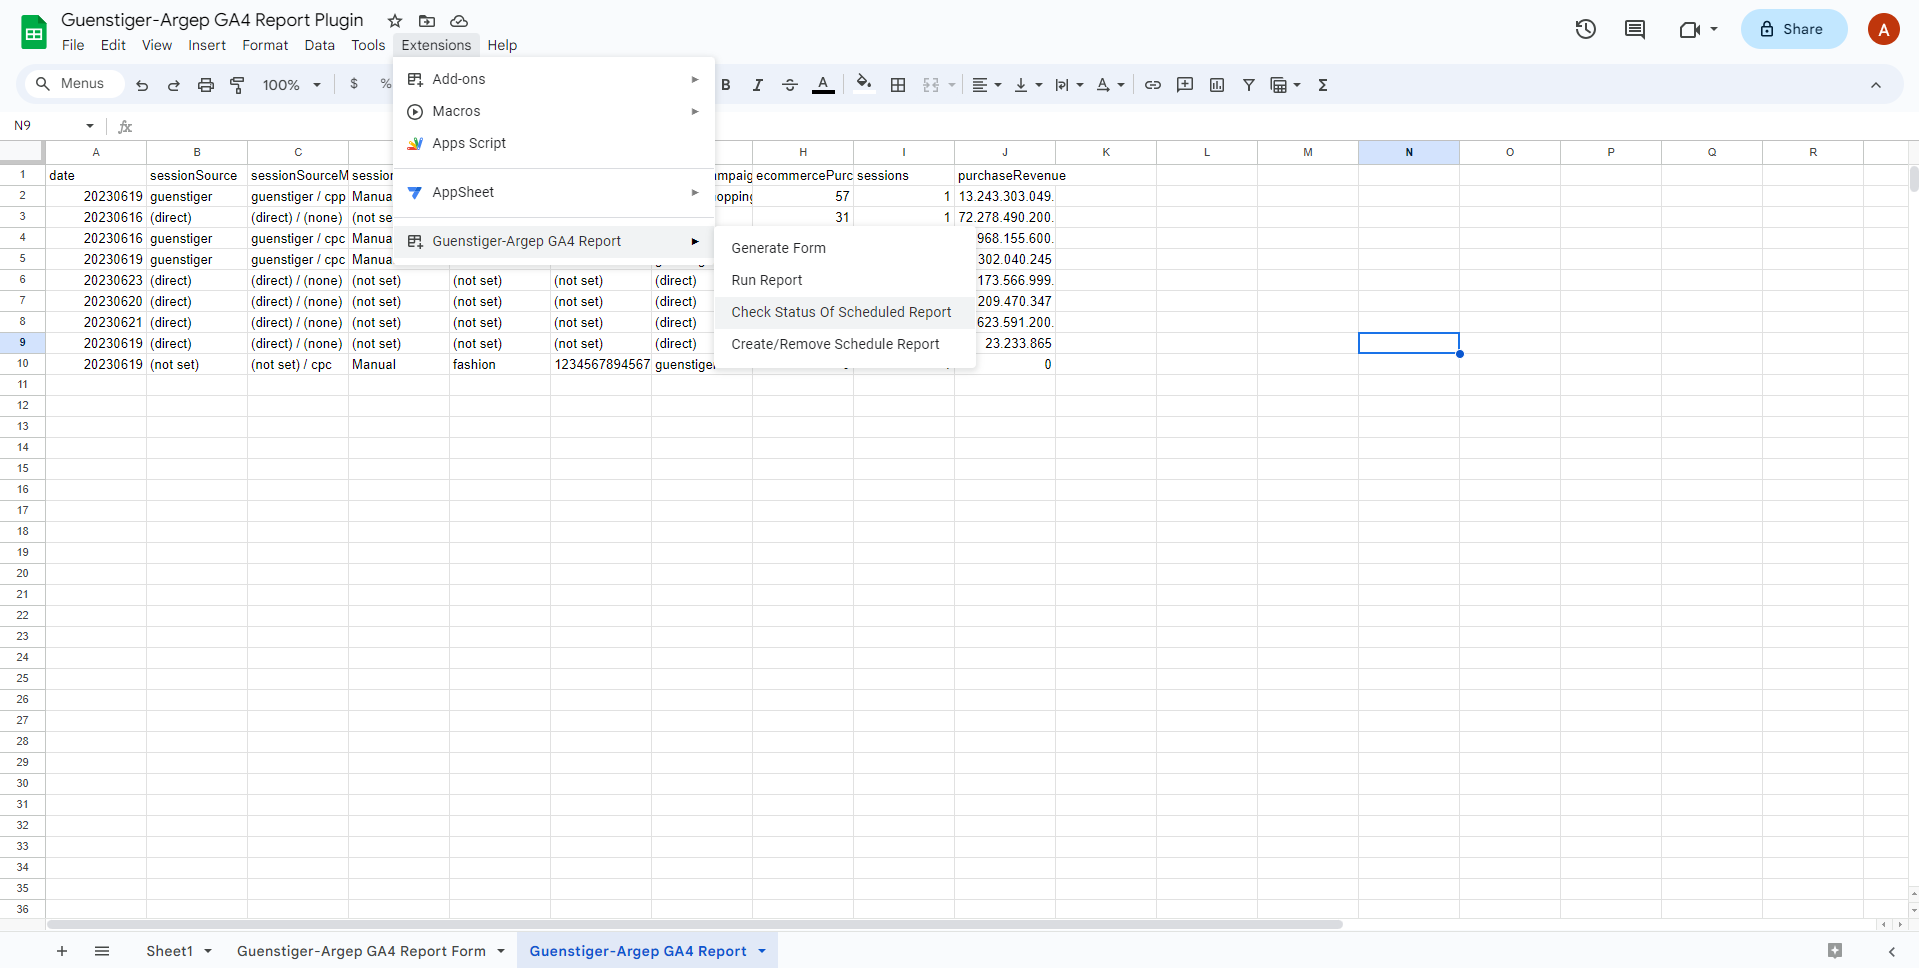This screenshot has height=968, width=1919.
Task: Click the Undo icon in toolbar
Action: click(x=142, y=85)
